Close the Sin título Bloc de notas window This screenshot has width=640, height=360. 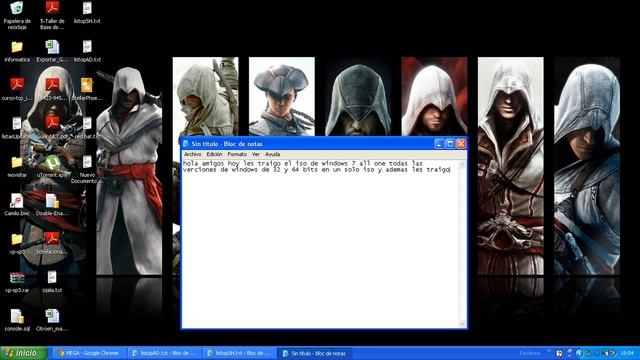click(x=461, y=144)
